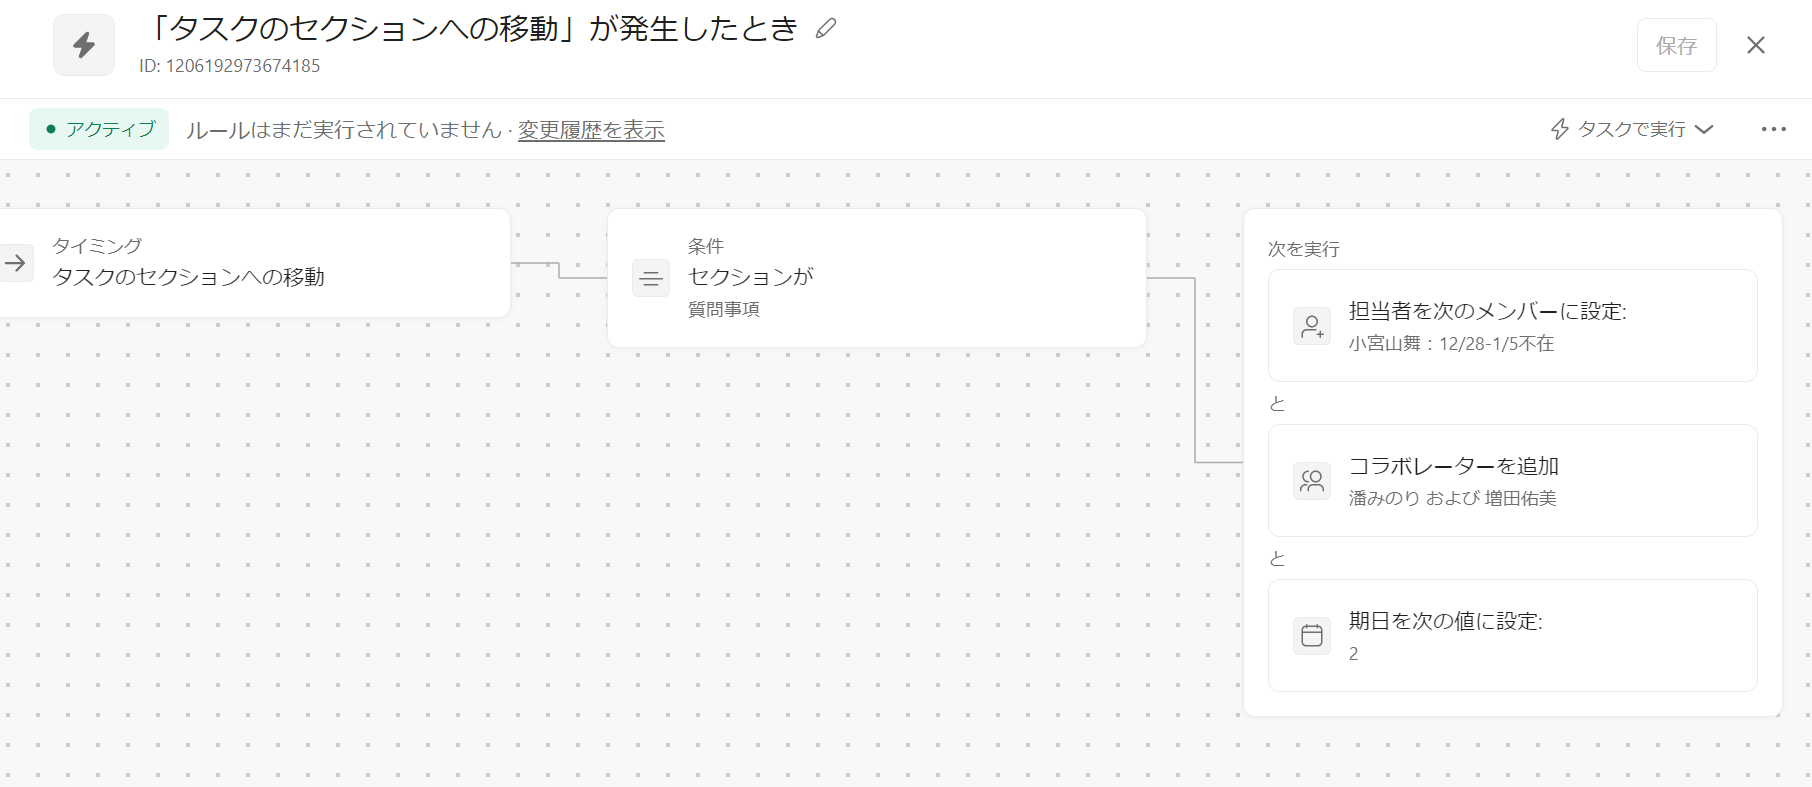Image resolution: width=1812 pixels, height=787 pixels.
Task: Open the three-dot more options menu
Action: coord(1773,129)
